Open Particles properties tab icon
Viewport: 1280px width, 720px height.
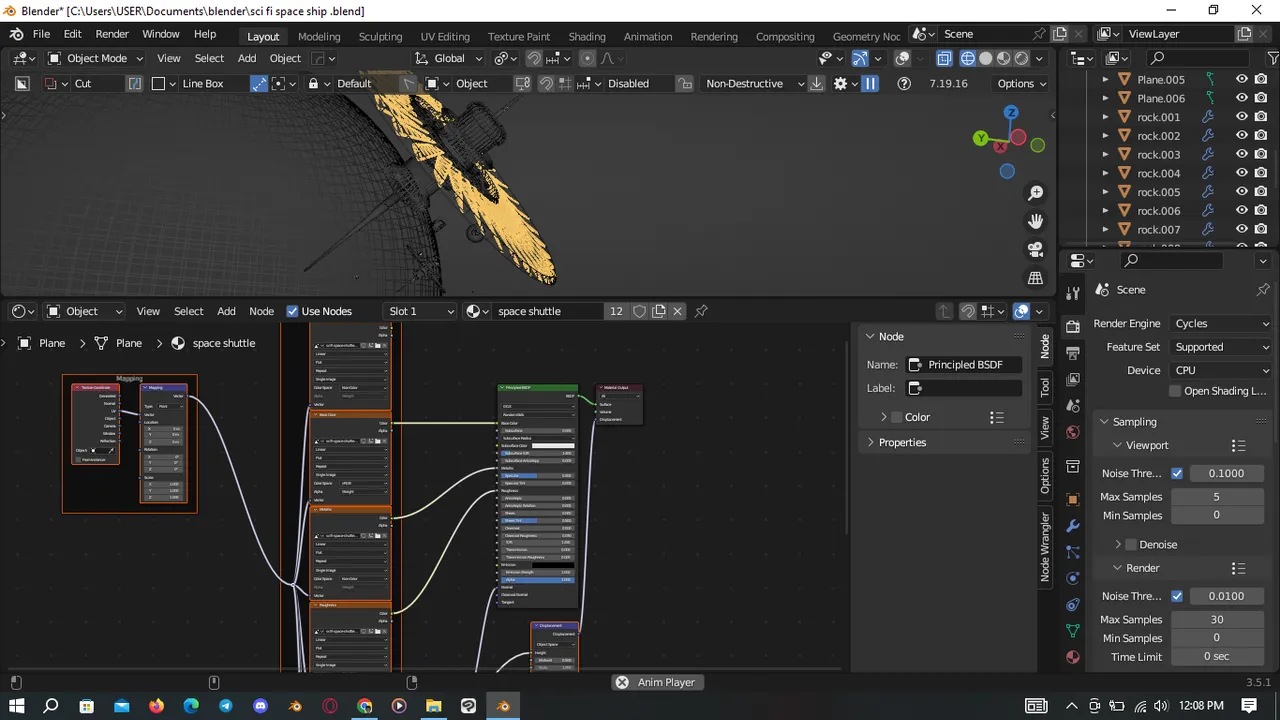click(1073, 552)
